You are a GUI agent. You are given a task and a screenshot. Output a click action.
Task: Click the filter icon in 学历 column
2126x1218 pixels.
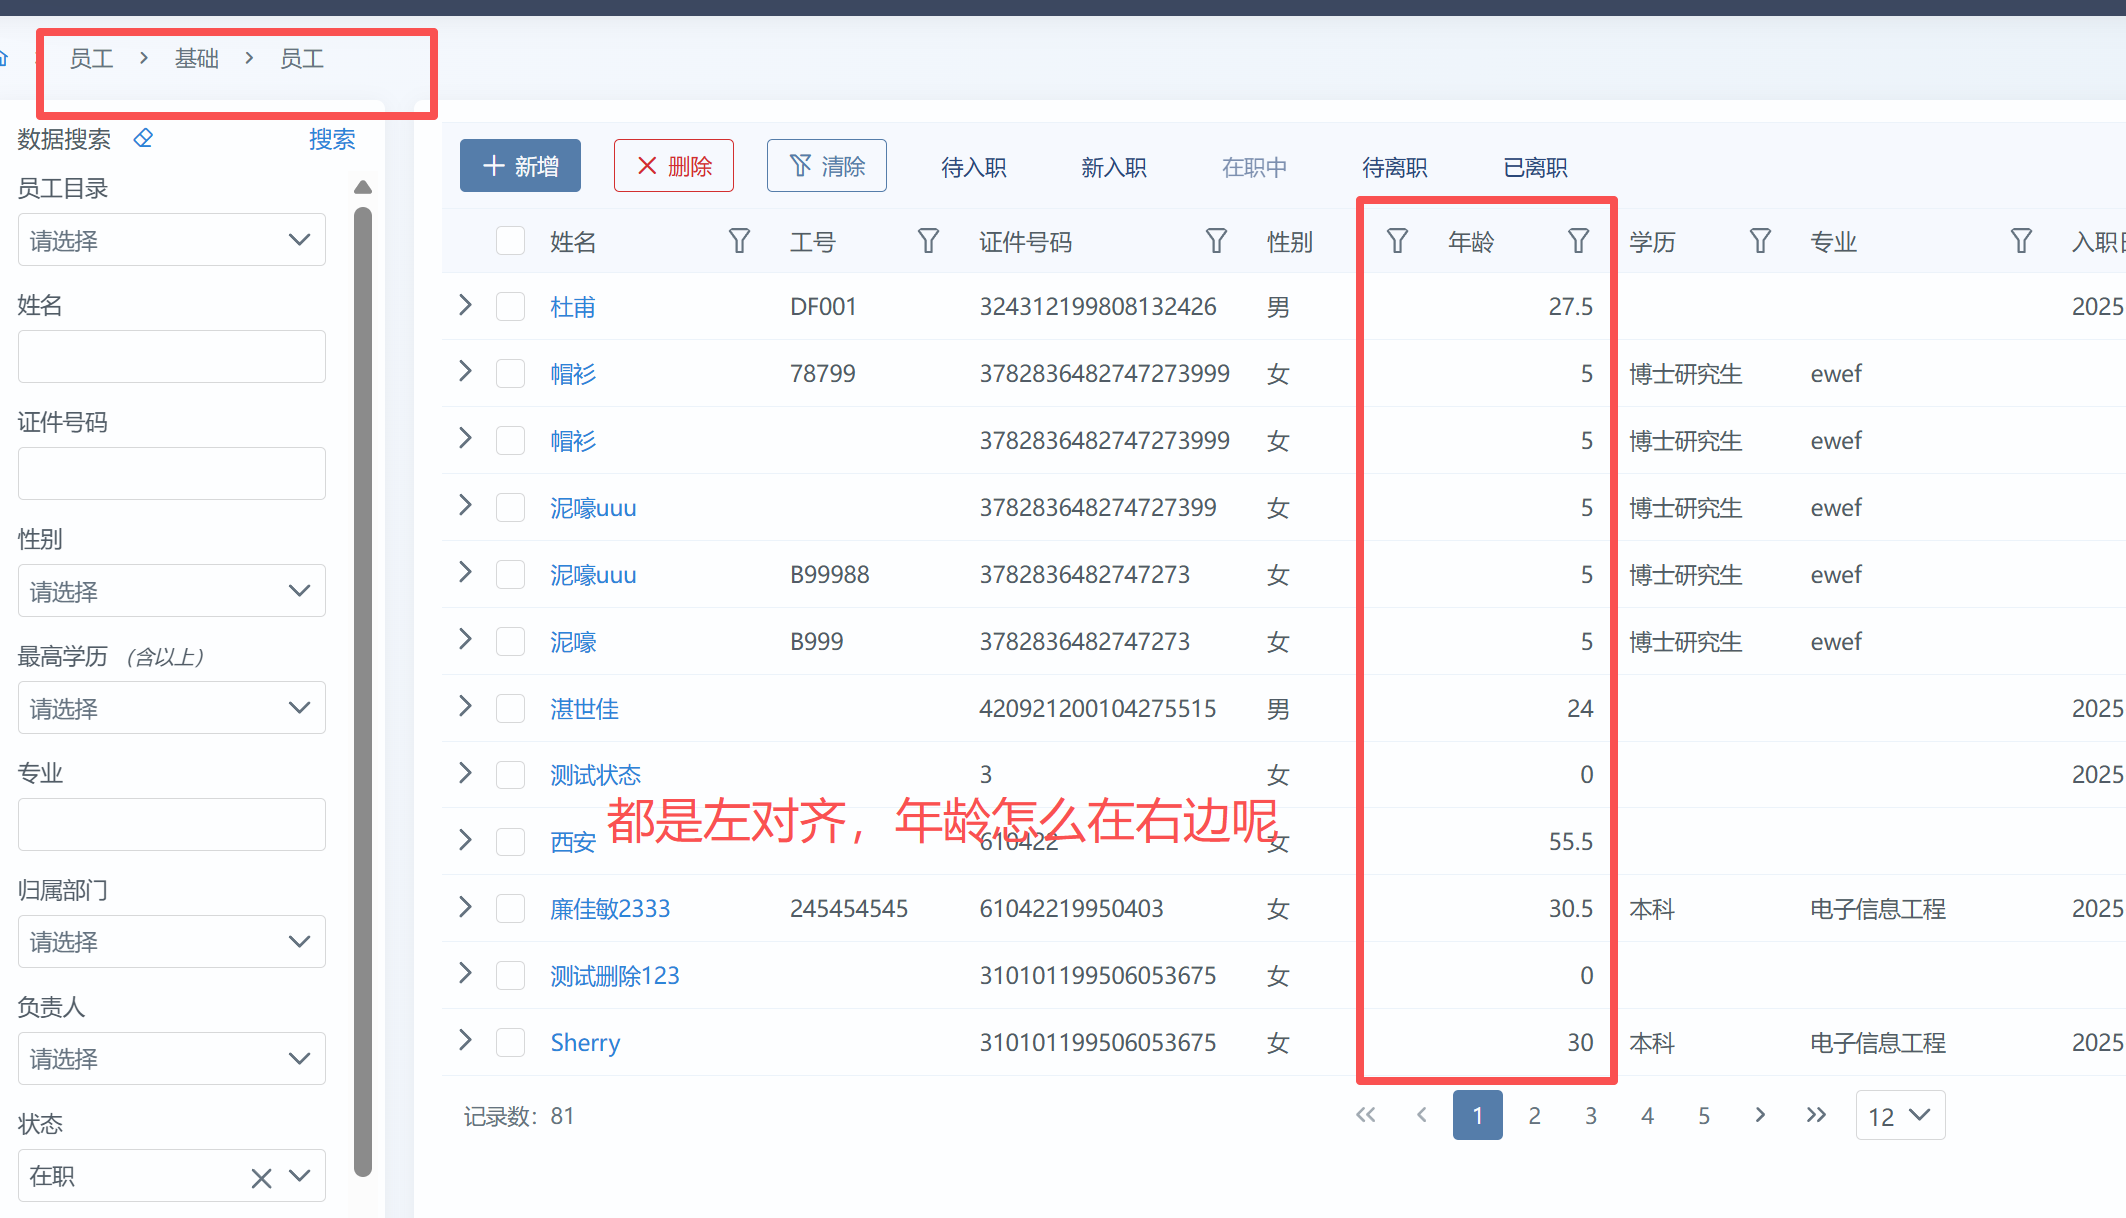point(1760,241)
